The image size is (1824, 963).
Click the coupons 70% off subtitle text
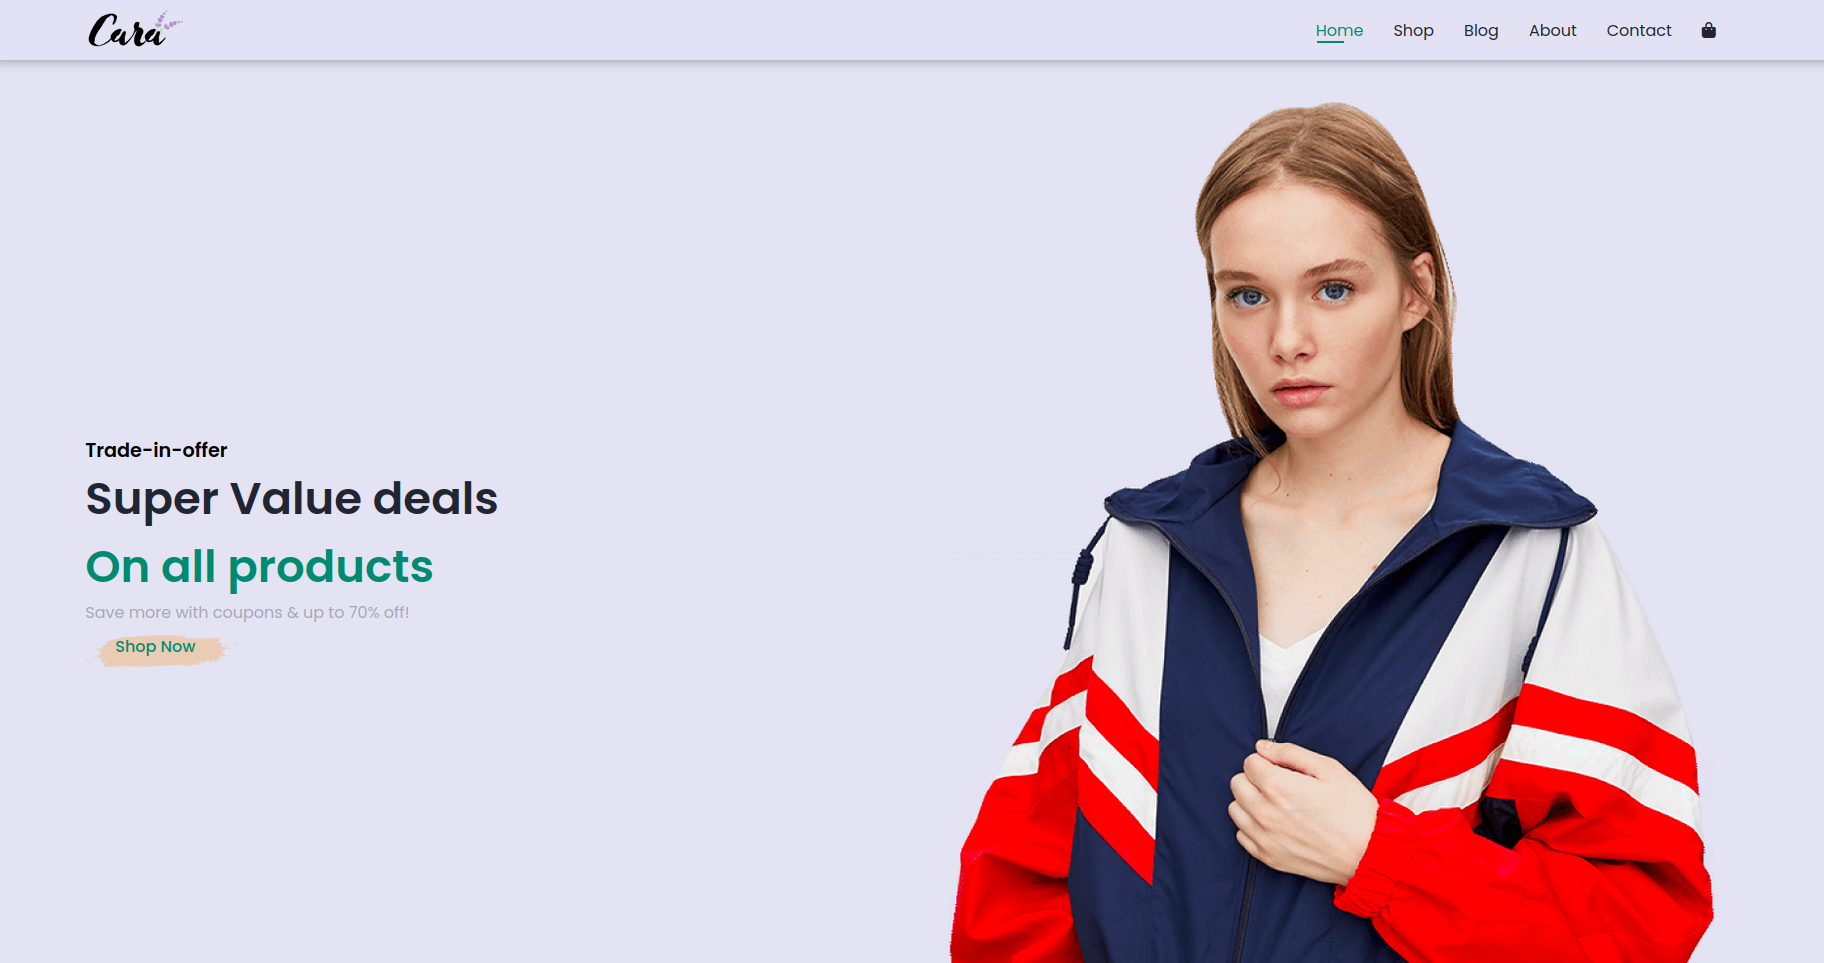click(247, 612)
